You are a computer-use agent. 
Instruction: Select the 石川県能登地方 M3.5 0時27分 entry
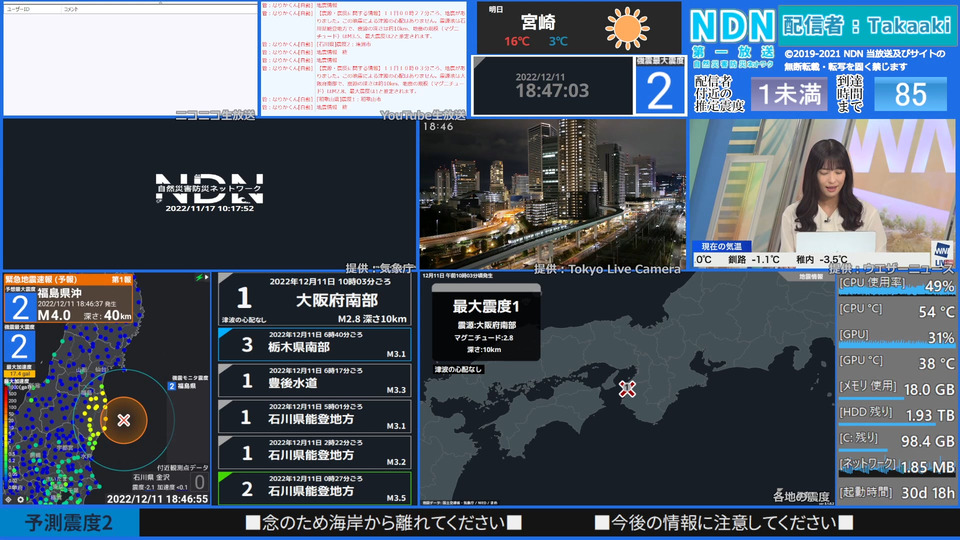[315, 489]
